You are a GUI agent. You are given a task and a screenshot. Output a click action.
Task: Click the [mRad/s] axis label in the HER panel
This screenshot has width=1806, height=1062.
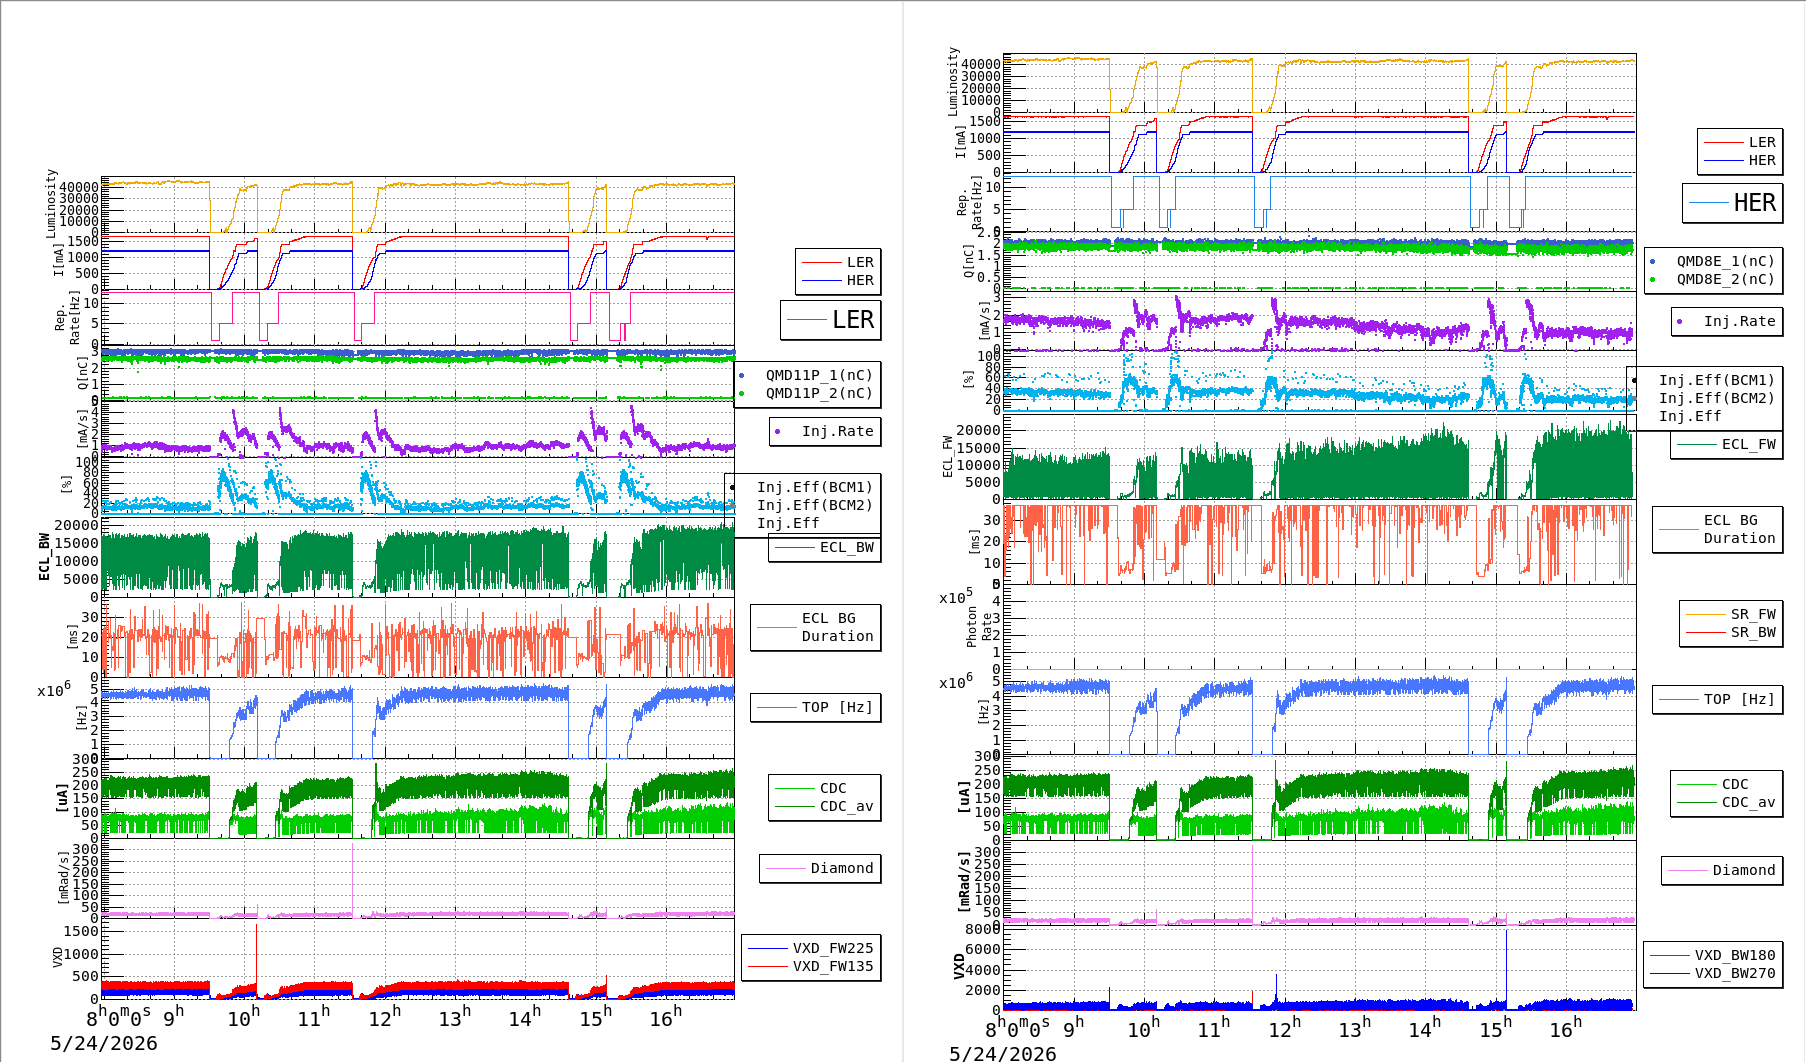click(x=965, y=881)
